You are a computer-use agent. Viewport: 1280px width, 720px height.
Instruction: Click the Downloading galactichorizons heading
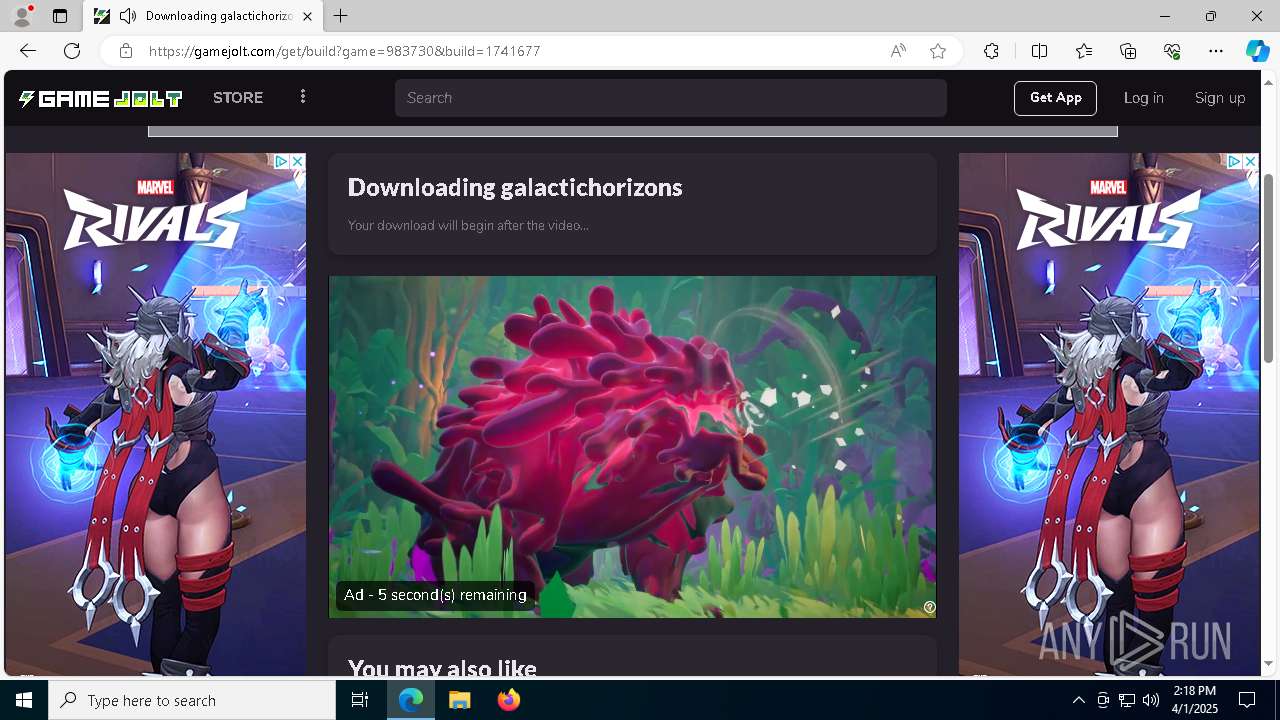515,187
